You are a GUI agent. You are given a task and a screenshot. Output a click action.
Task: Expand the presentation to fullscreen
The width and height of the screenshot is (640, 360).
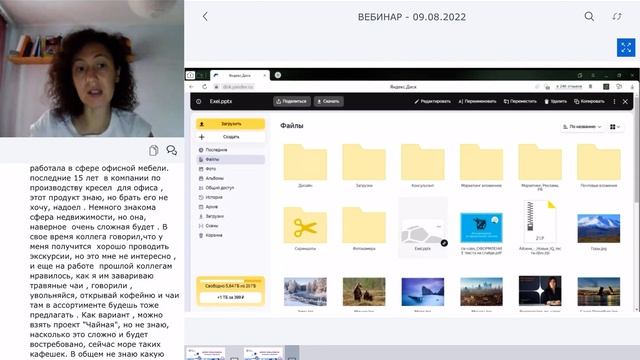626,47
